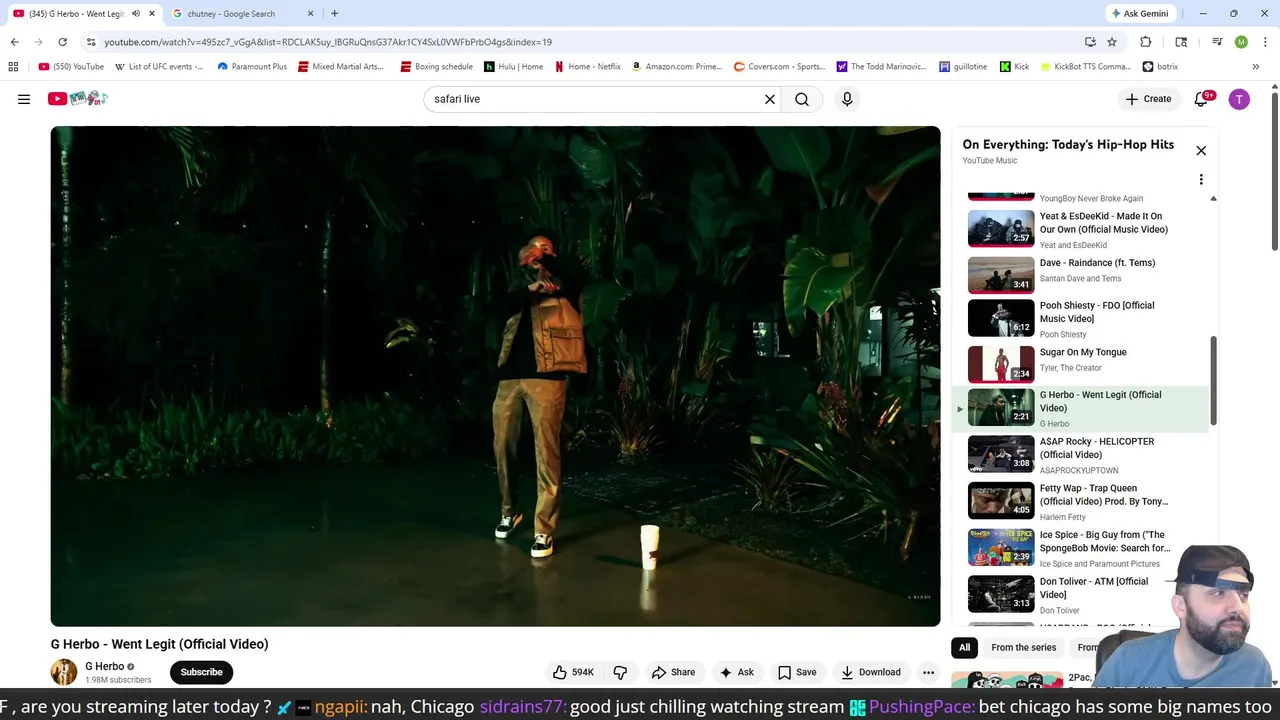Play Yeat & EsDeeKid Made It On Our Own
Screen dimensions: 1280x720
coord(1080,229)
